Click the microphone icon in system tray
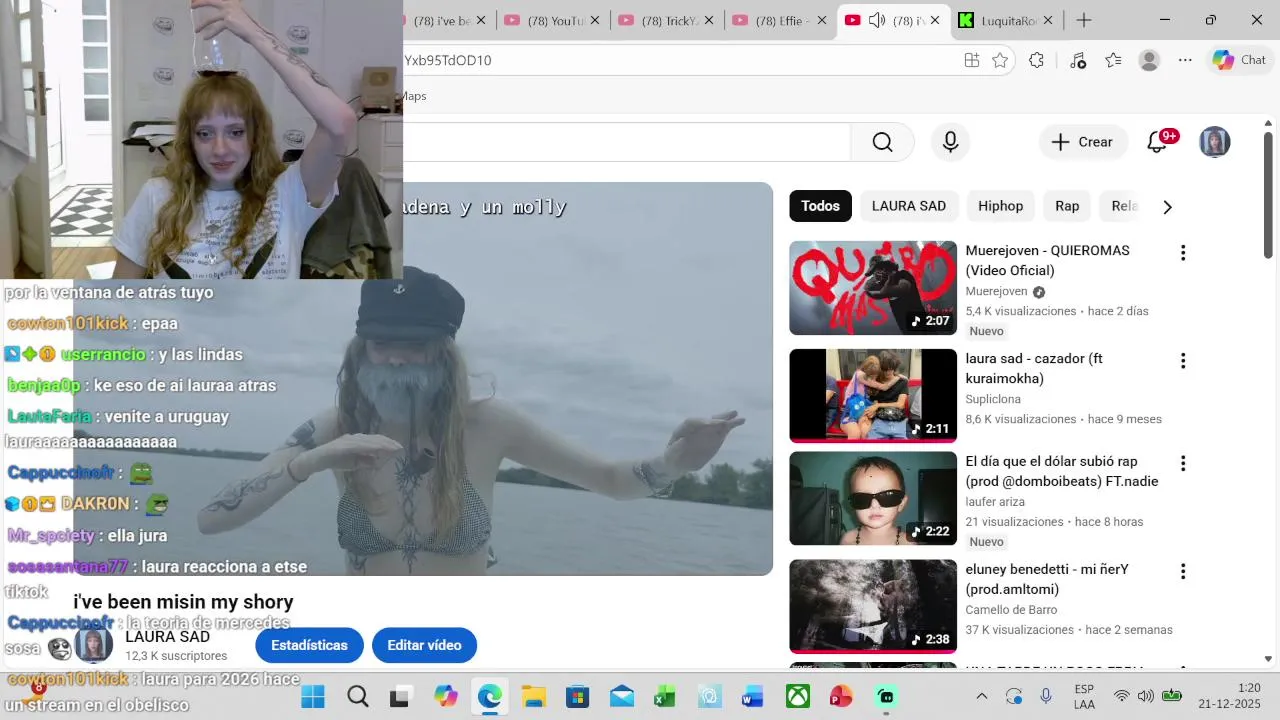1280x720 pixels. 1046,696
